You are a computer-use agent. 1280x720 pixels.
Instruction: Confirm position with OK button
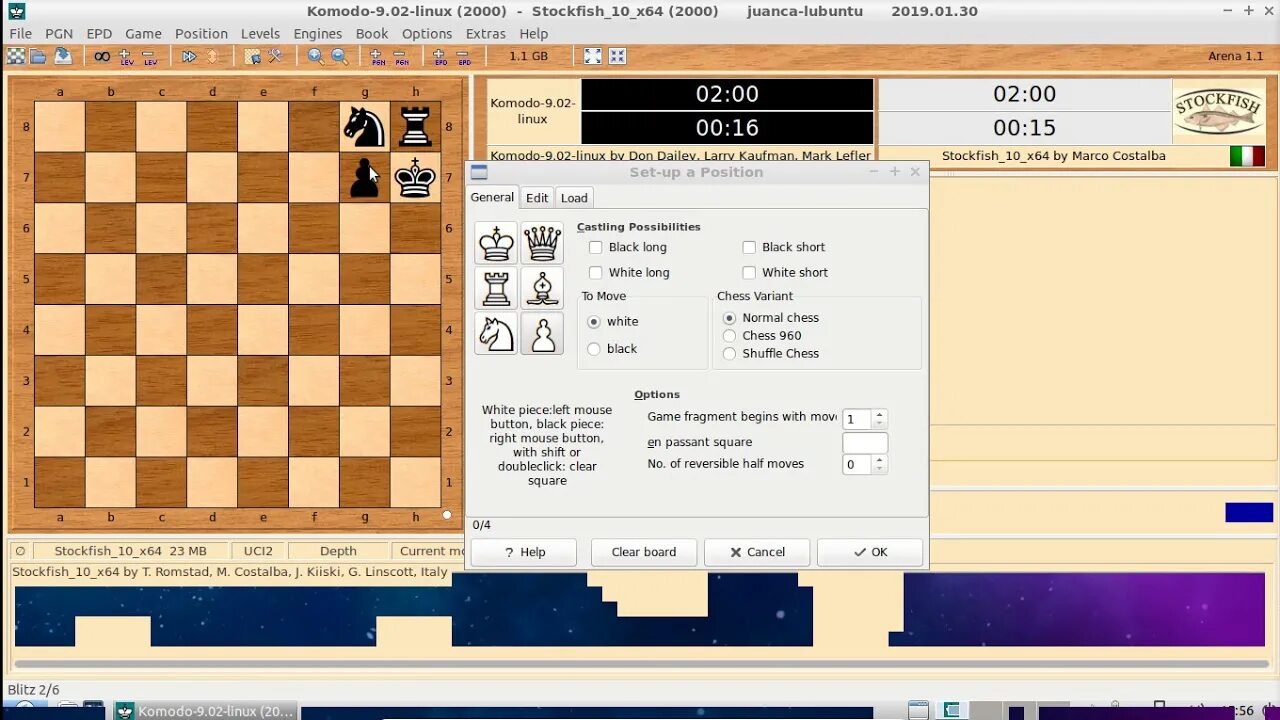click(870, 552)
